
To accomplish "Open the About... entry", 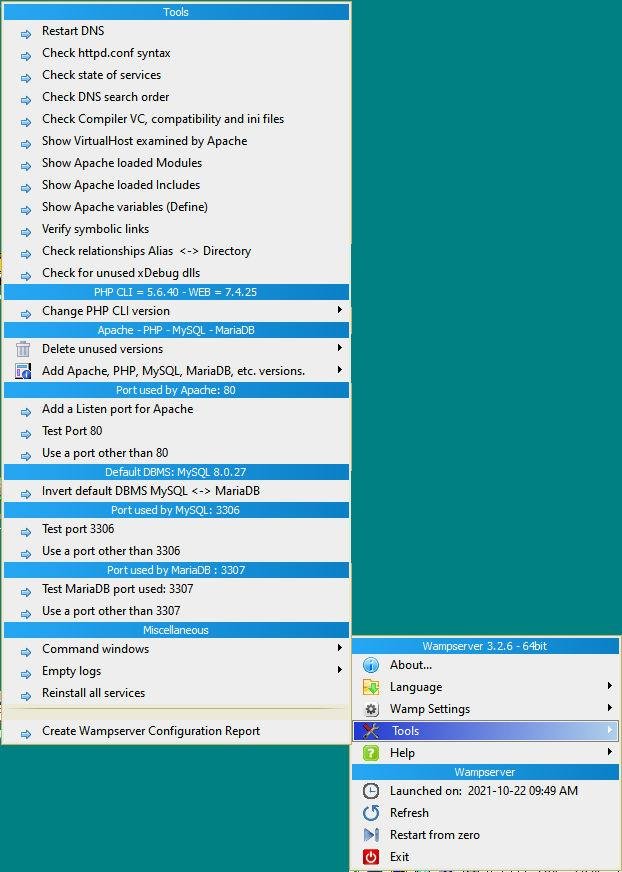I will click(x=485, y=665).
